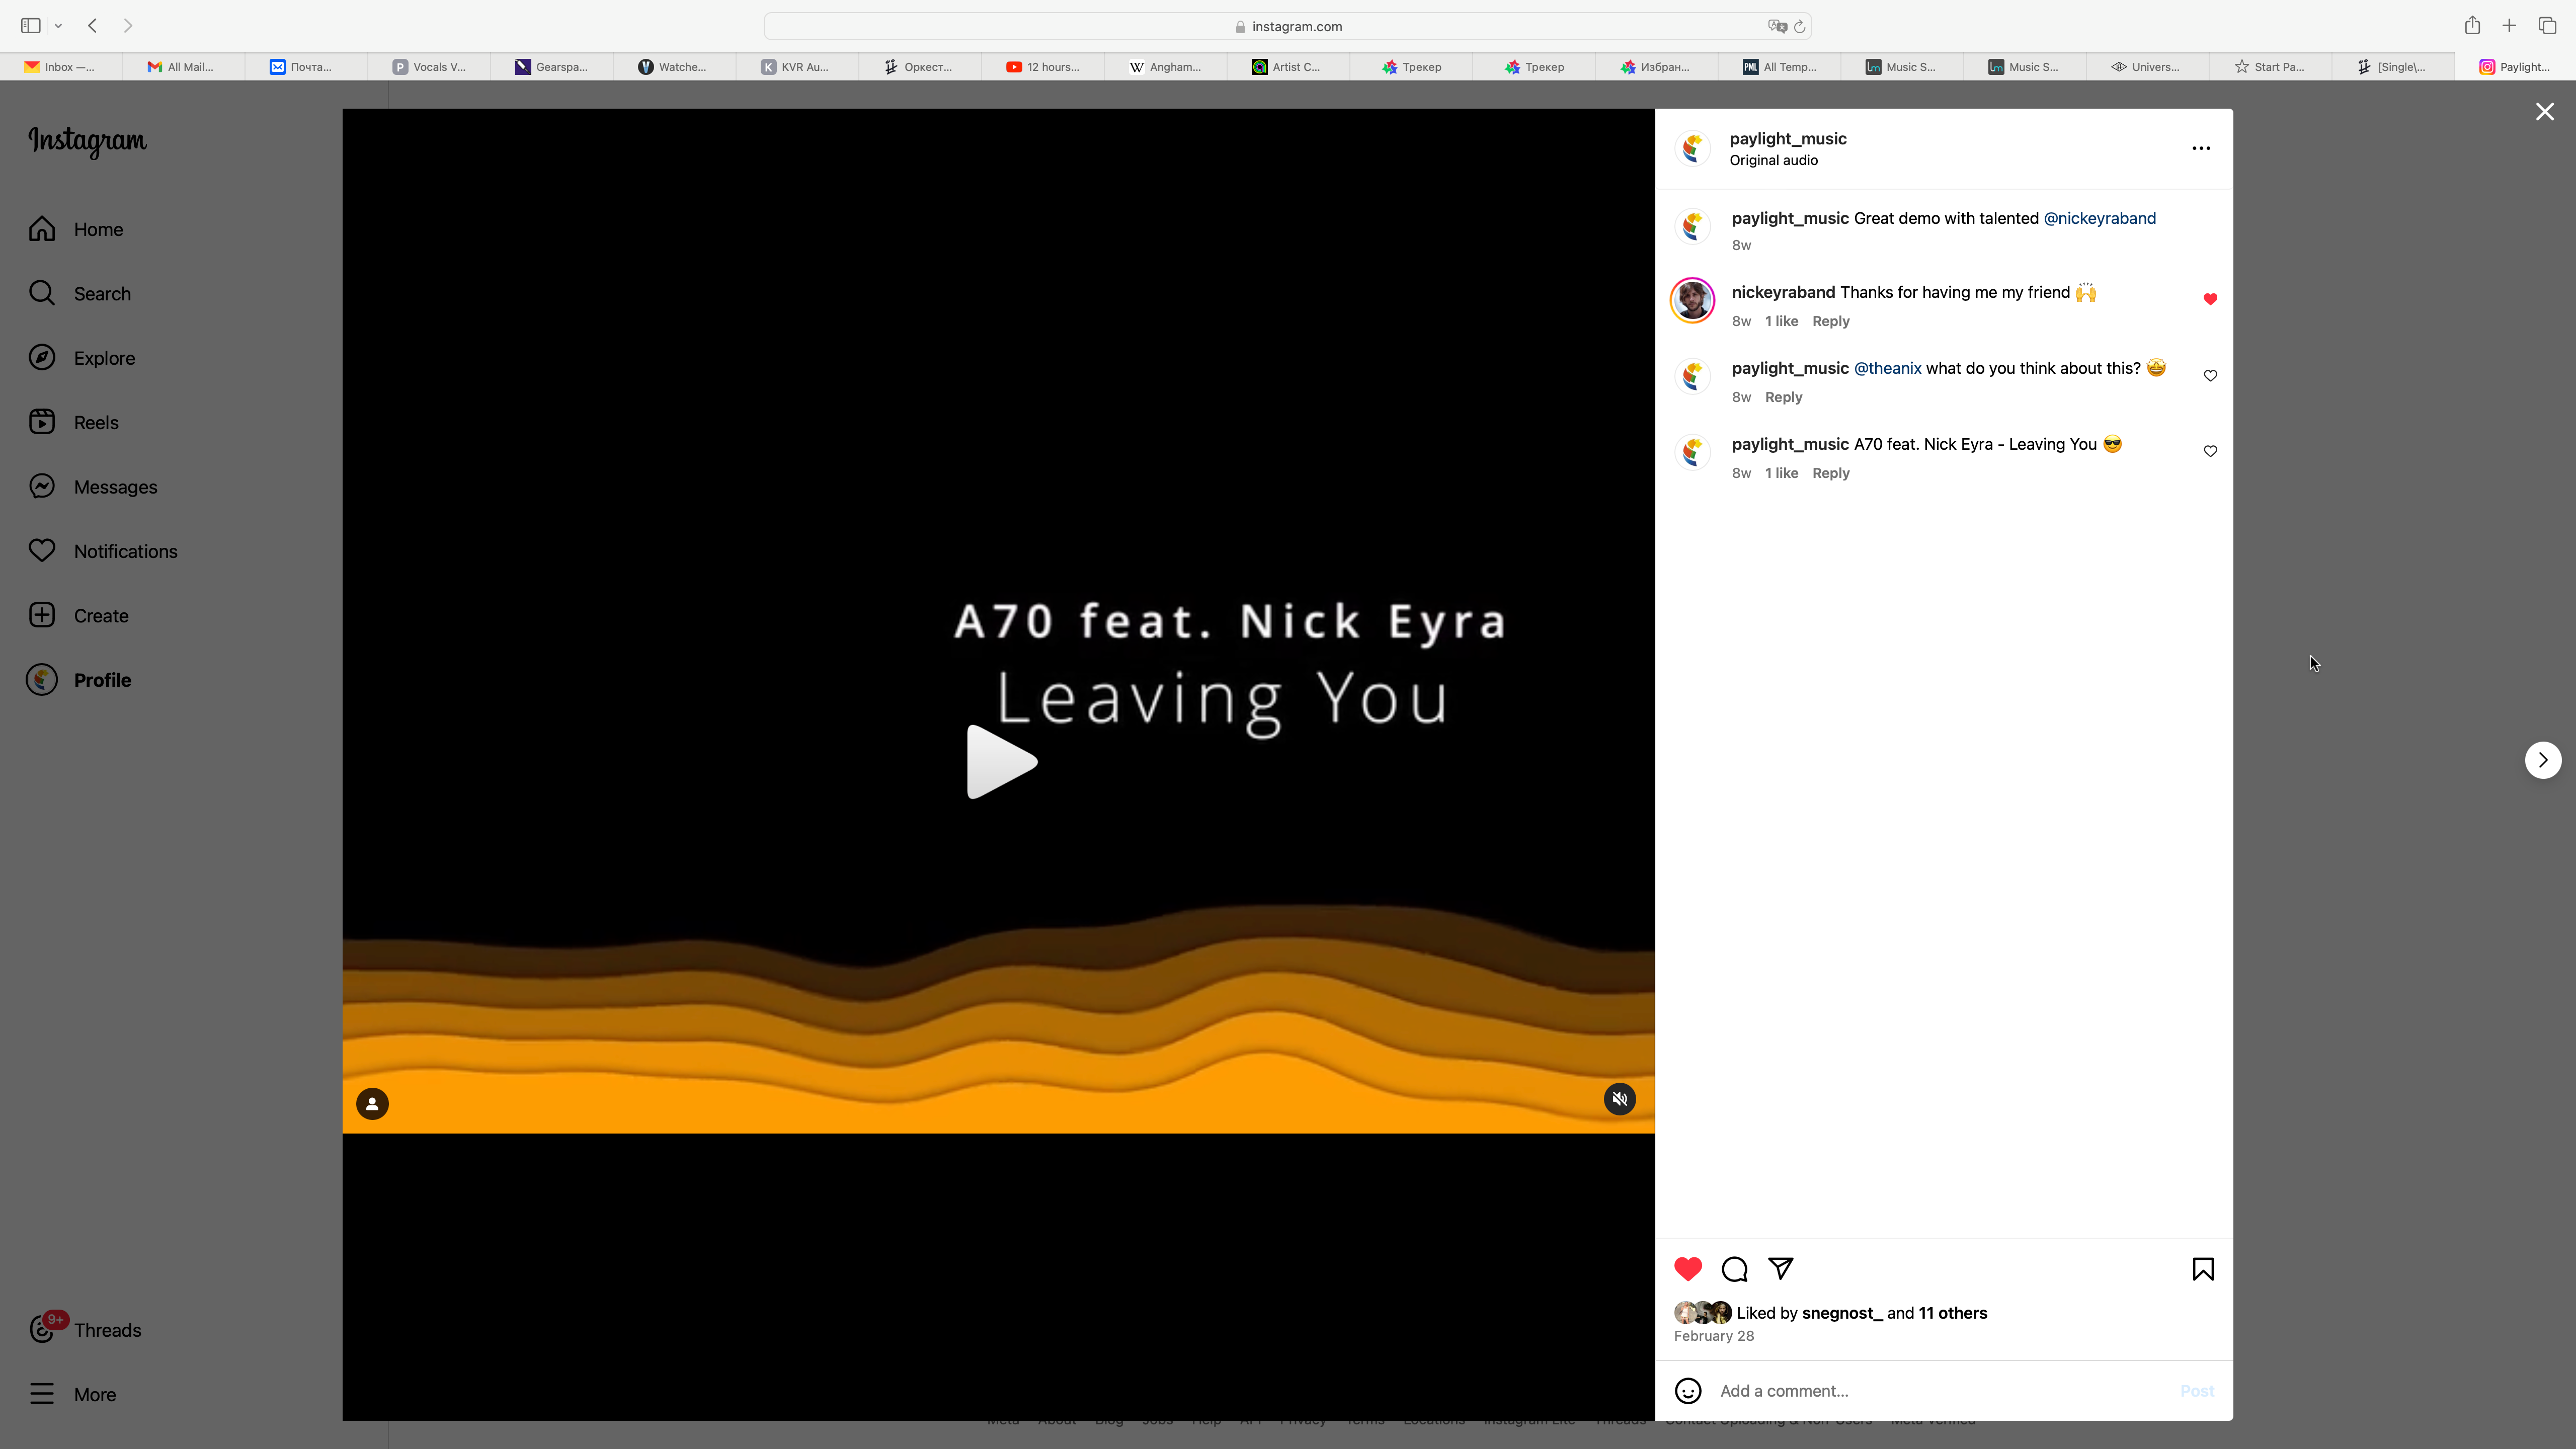Open post options three-dot menu
Screen dimensions: 2576x1449
[x=2201, y=148]
